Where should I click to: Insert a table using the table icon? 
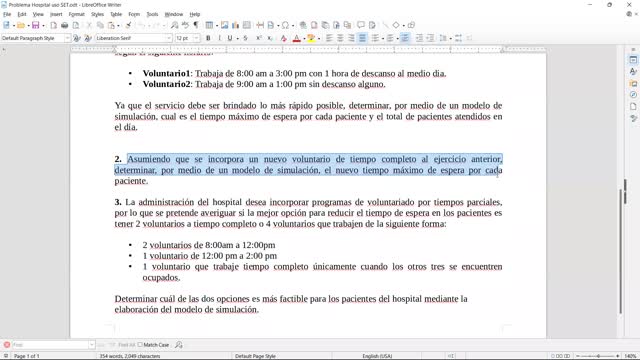[x=209, y=25]
